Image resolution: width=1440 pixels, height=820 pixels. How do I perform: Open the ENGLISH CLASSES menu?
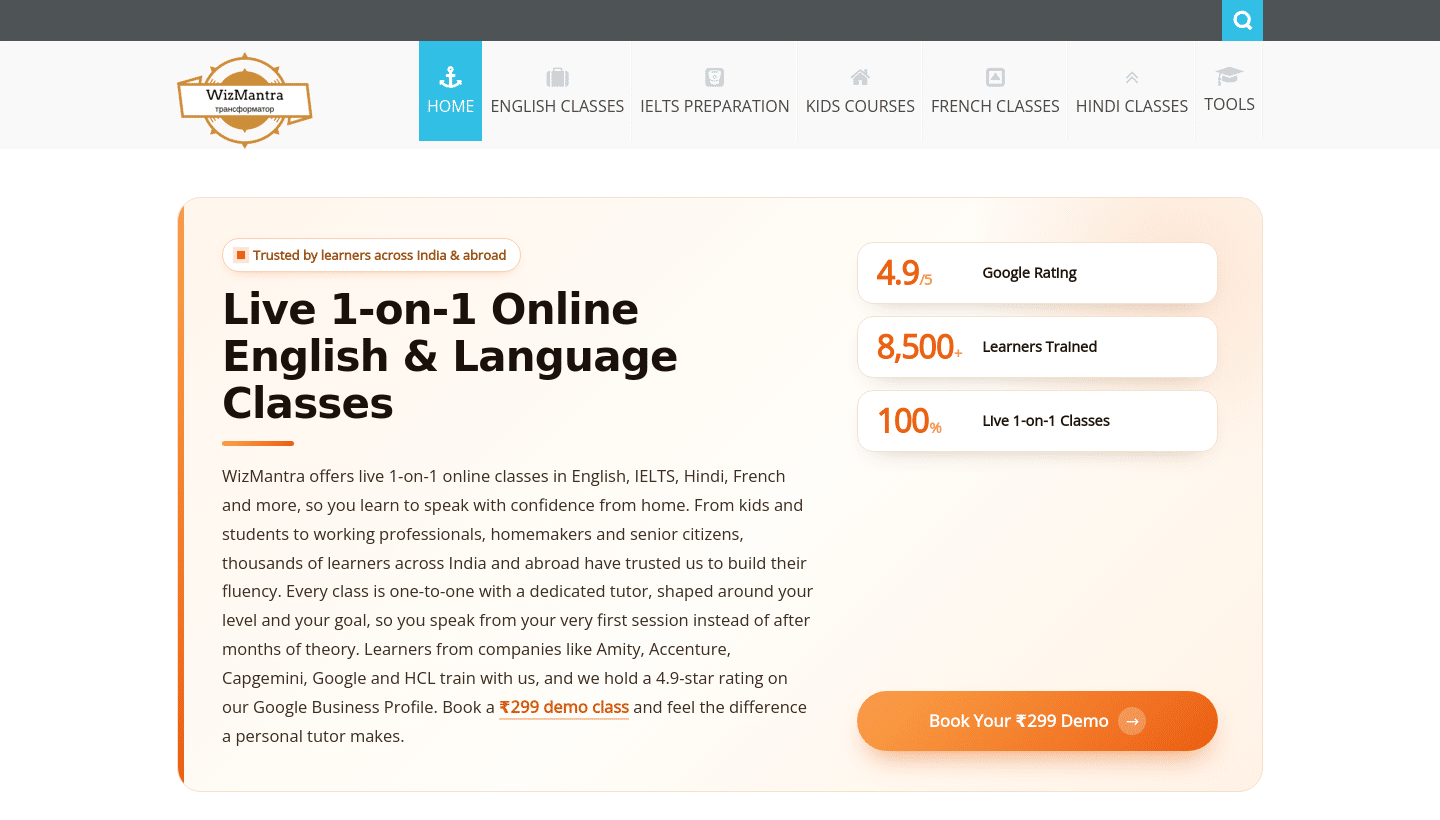tap(557, 91)
